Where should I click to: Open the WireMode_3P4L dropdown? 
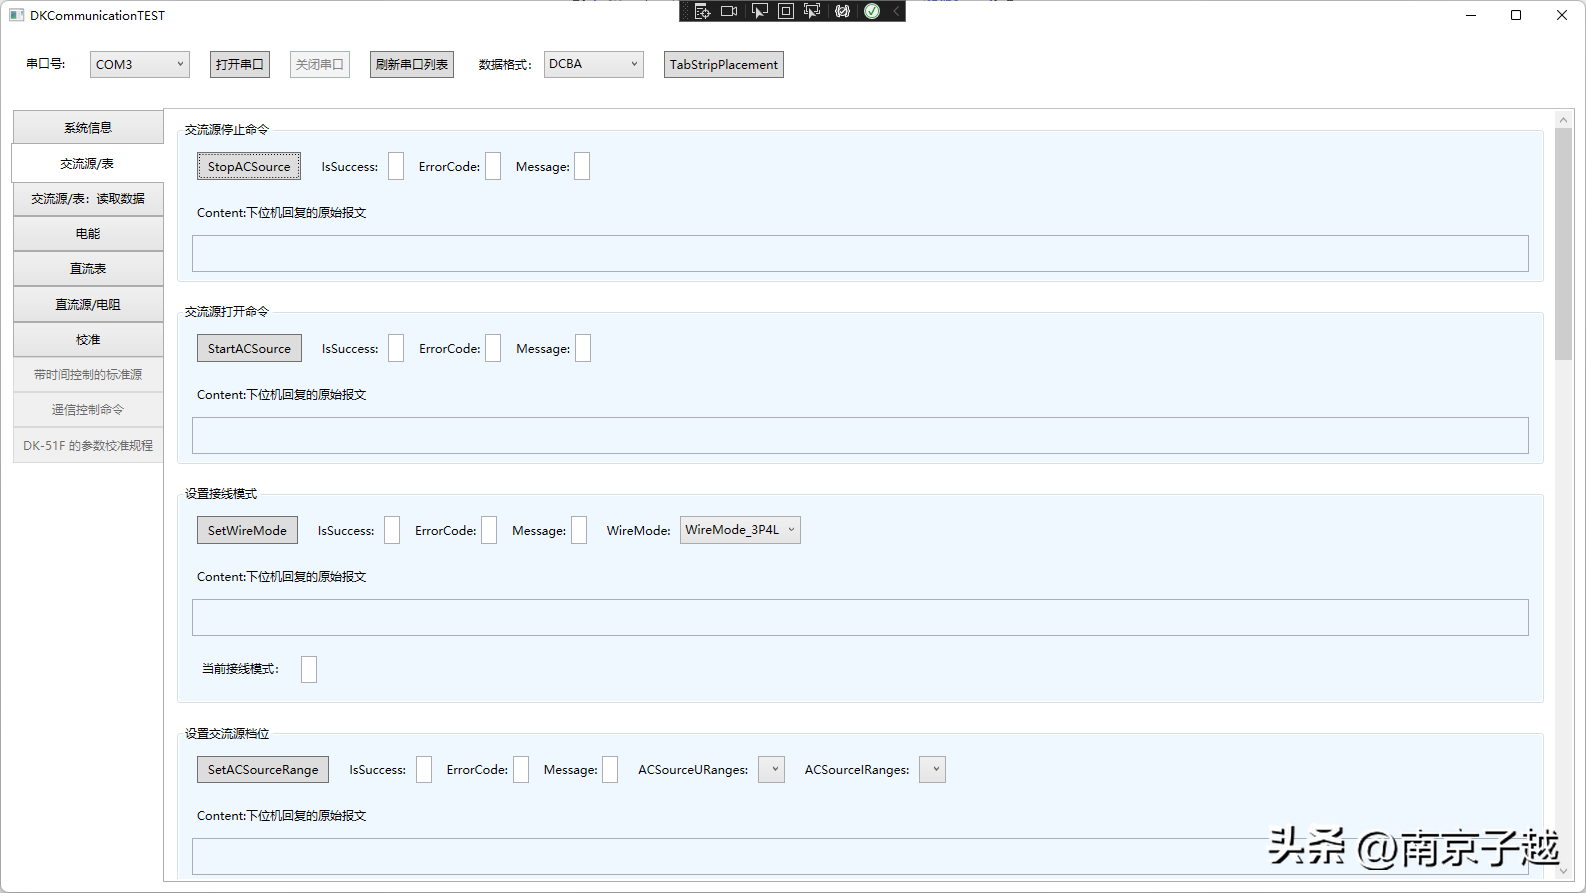click(740, 530)
